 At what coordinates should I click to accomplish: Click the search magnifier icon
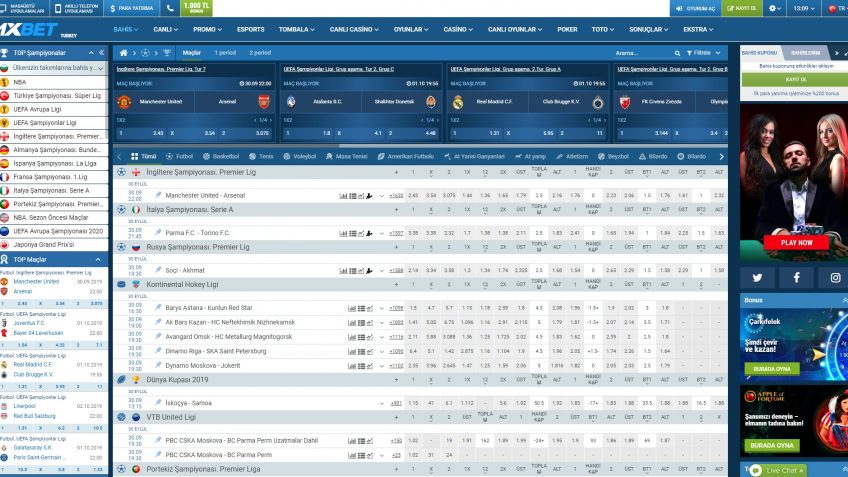(677, 53)
